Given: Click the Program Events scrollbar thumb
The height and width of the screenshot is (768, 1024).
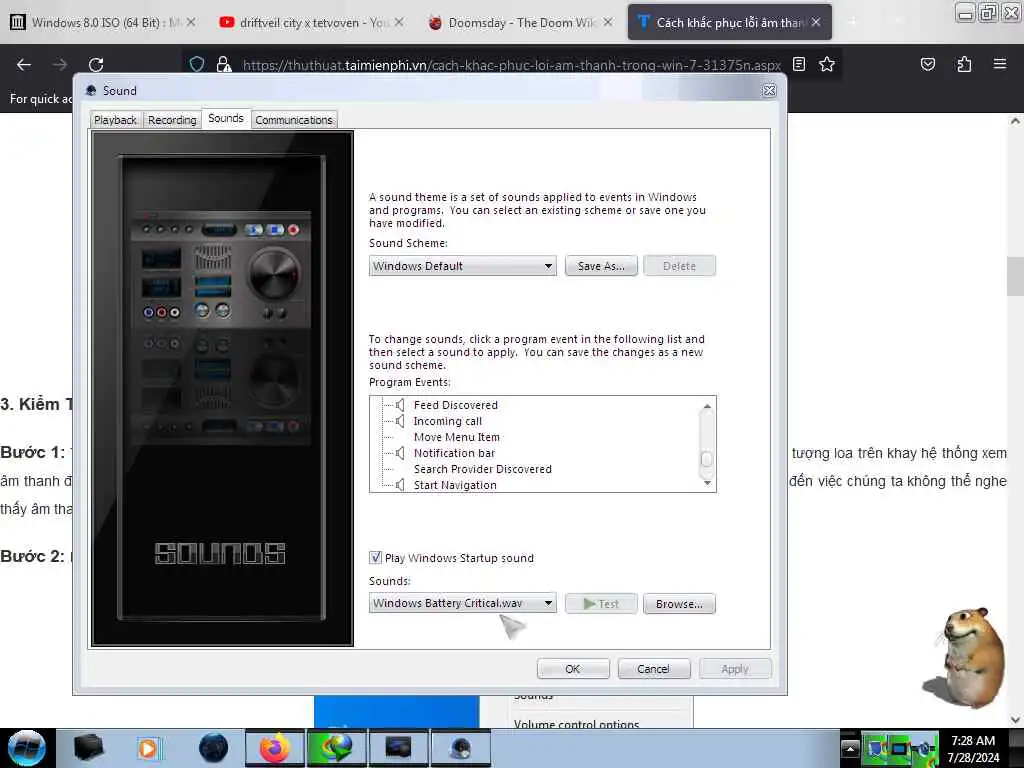Looking at the screenshot, I should [707, 458].
